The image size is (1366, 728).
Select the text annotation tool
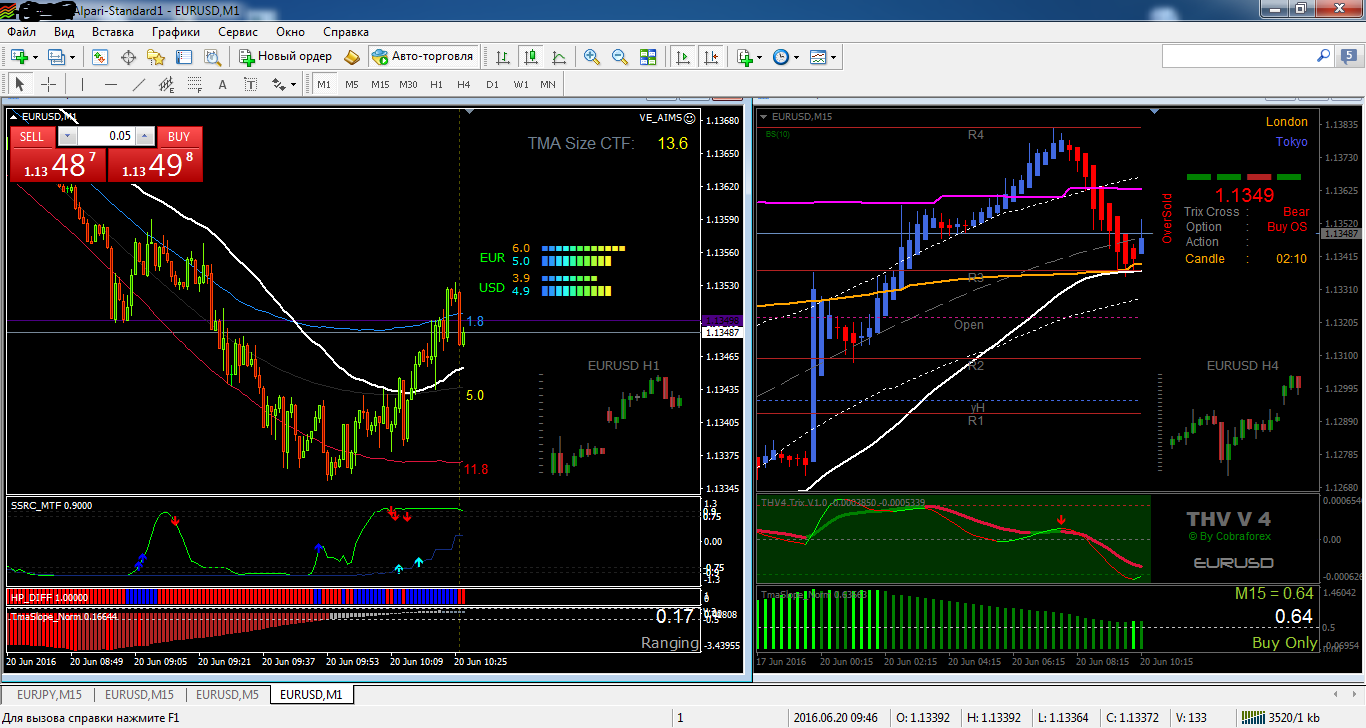(223, 84)
